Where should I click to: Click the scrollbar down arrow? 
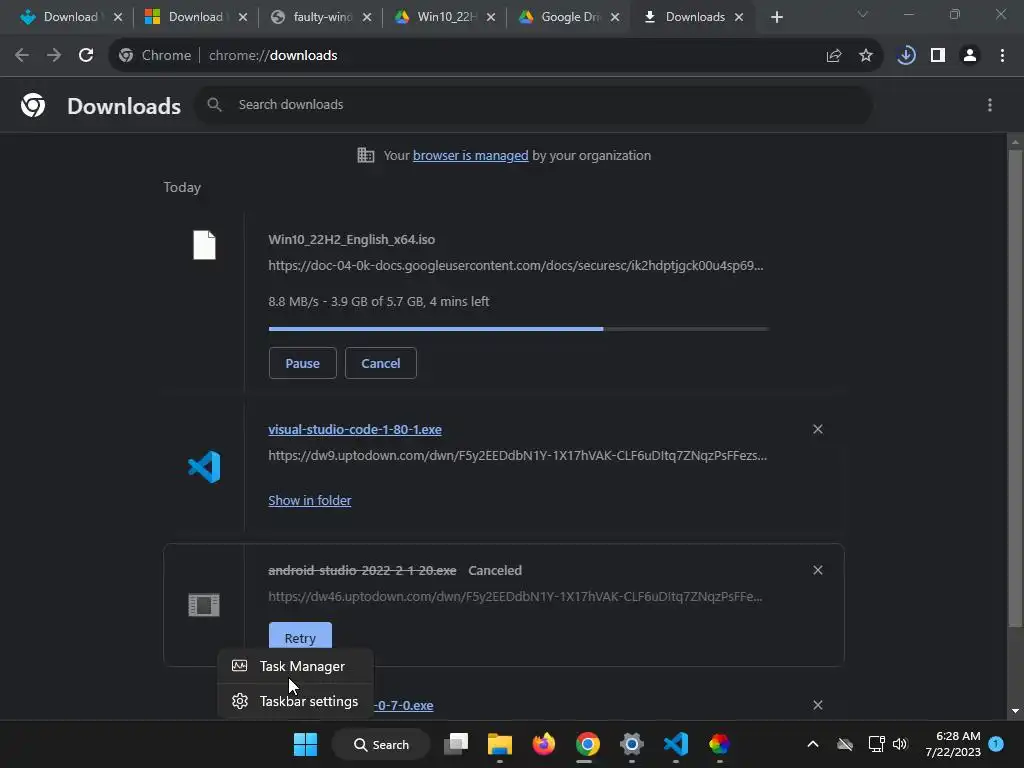[x=1015, y=711]
